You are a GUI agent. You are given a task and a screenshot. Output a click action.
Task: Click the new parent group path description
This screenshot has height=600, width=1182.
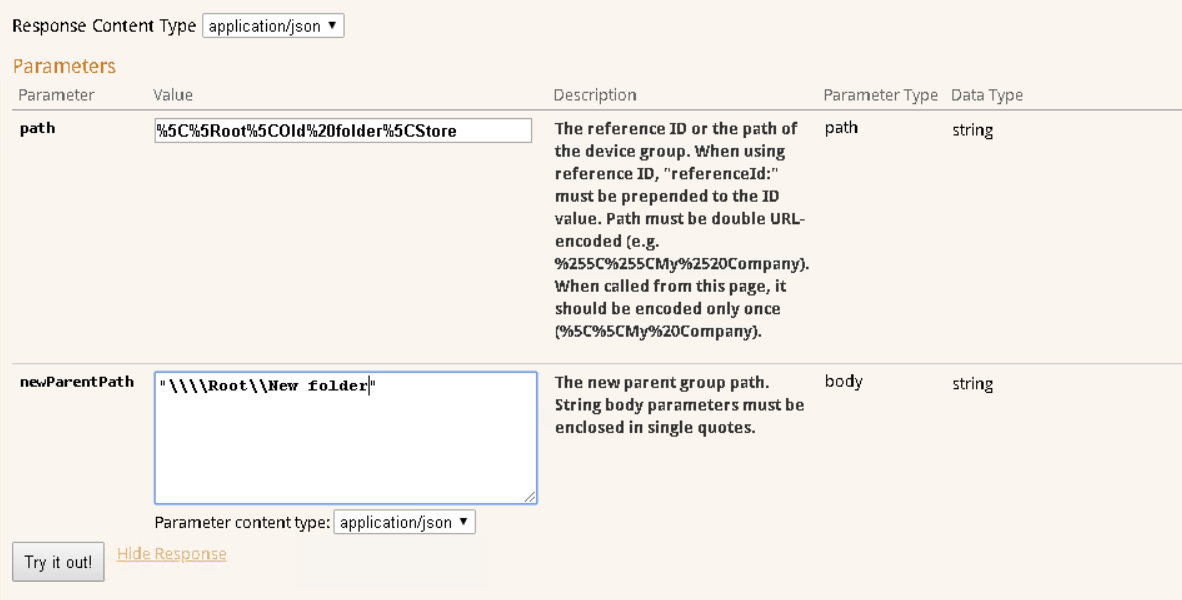tap(679, 405)
